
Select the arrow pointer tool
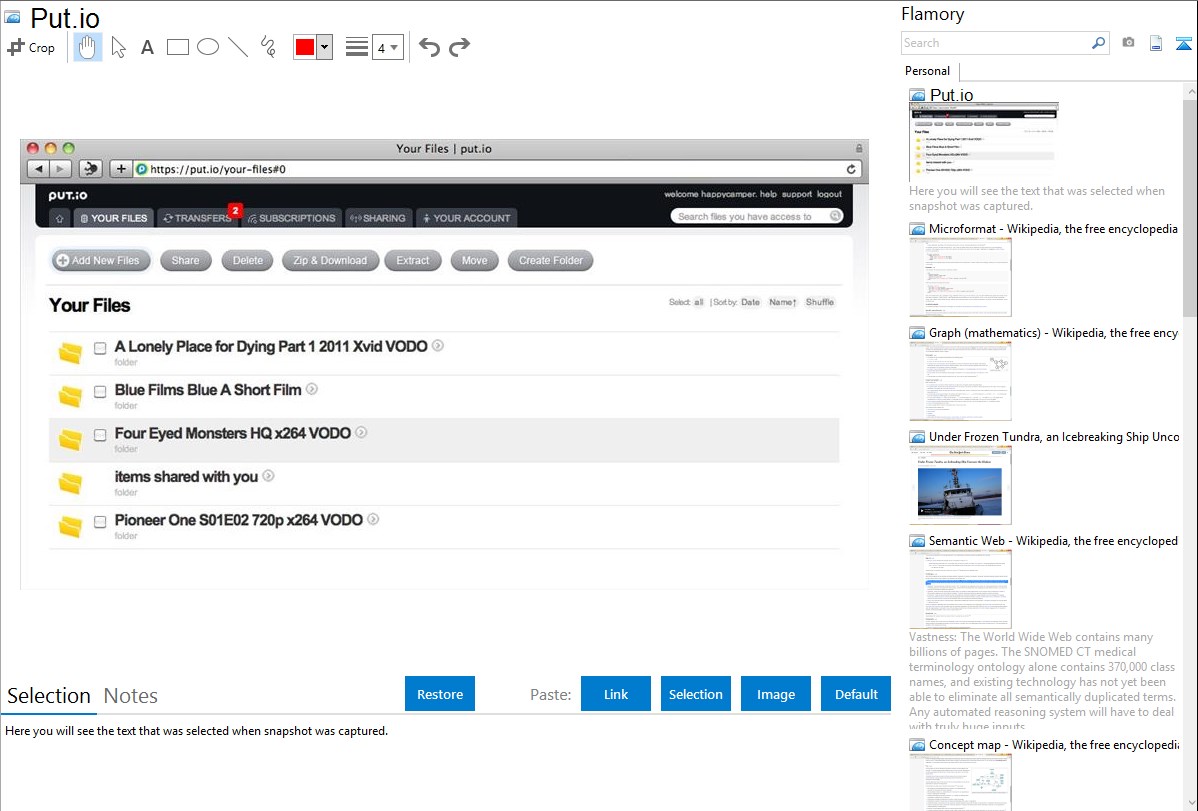point(118,47)
